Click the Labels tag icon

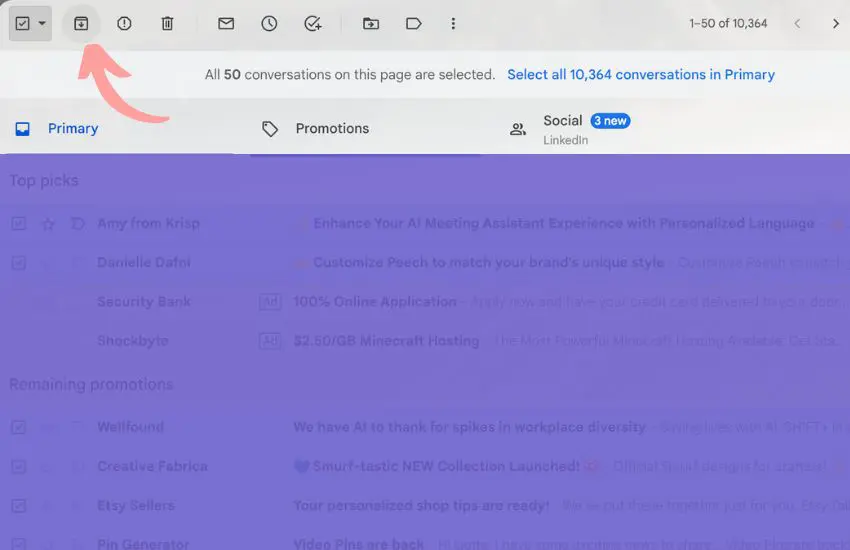point(414,23)
